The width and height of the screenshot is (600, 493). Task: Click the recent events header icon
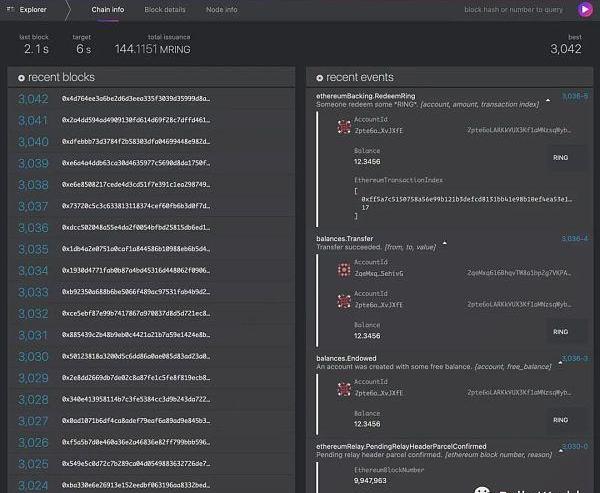tap(320, 78)
